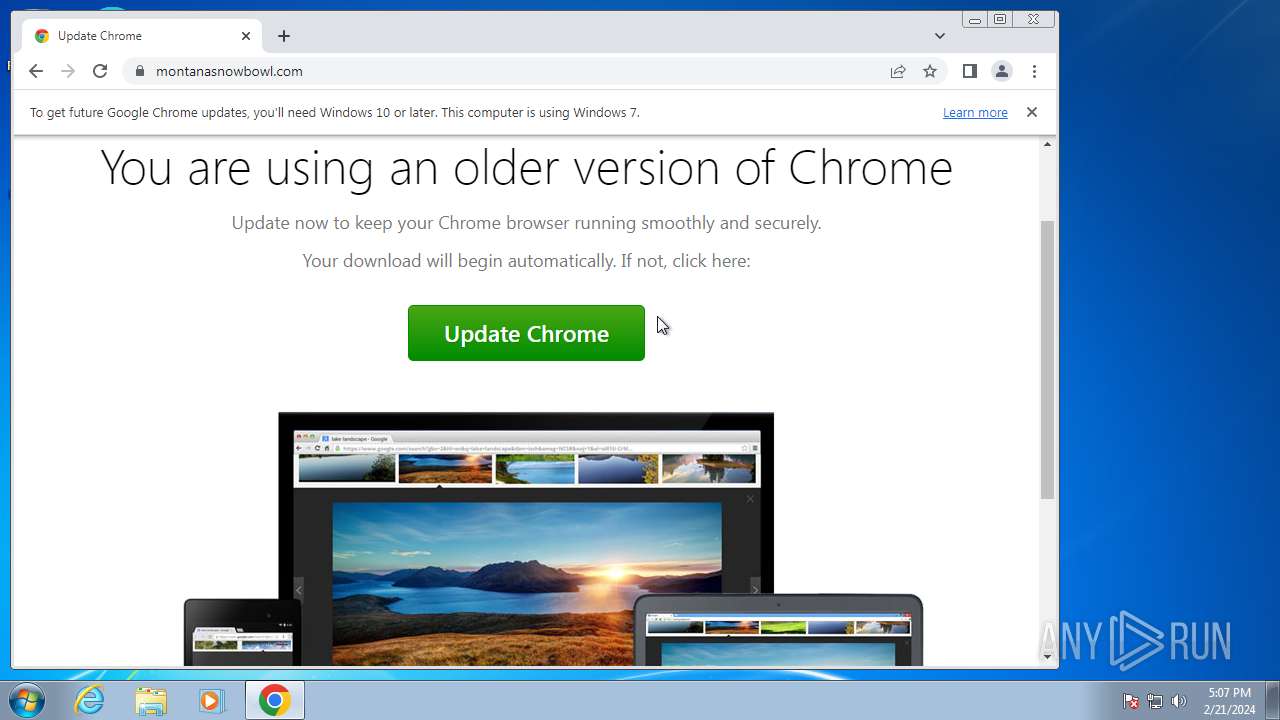Click the page scrollbar down arrow

pos(1048,657)
